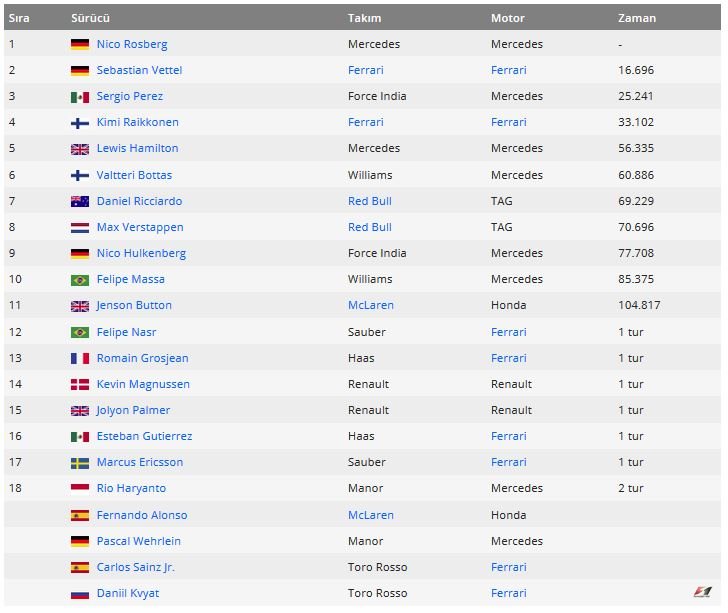Open Sebastian Vettel's driver link
This screenshot has width=728, height=613.
(139, 71)
